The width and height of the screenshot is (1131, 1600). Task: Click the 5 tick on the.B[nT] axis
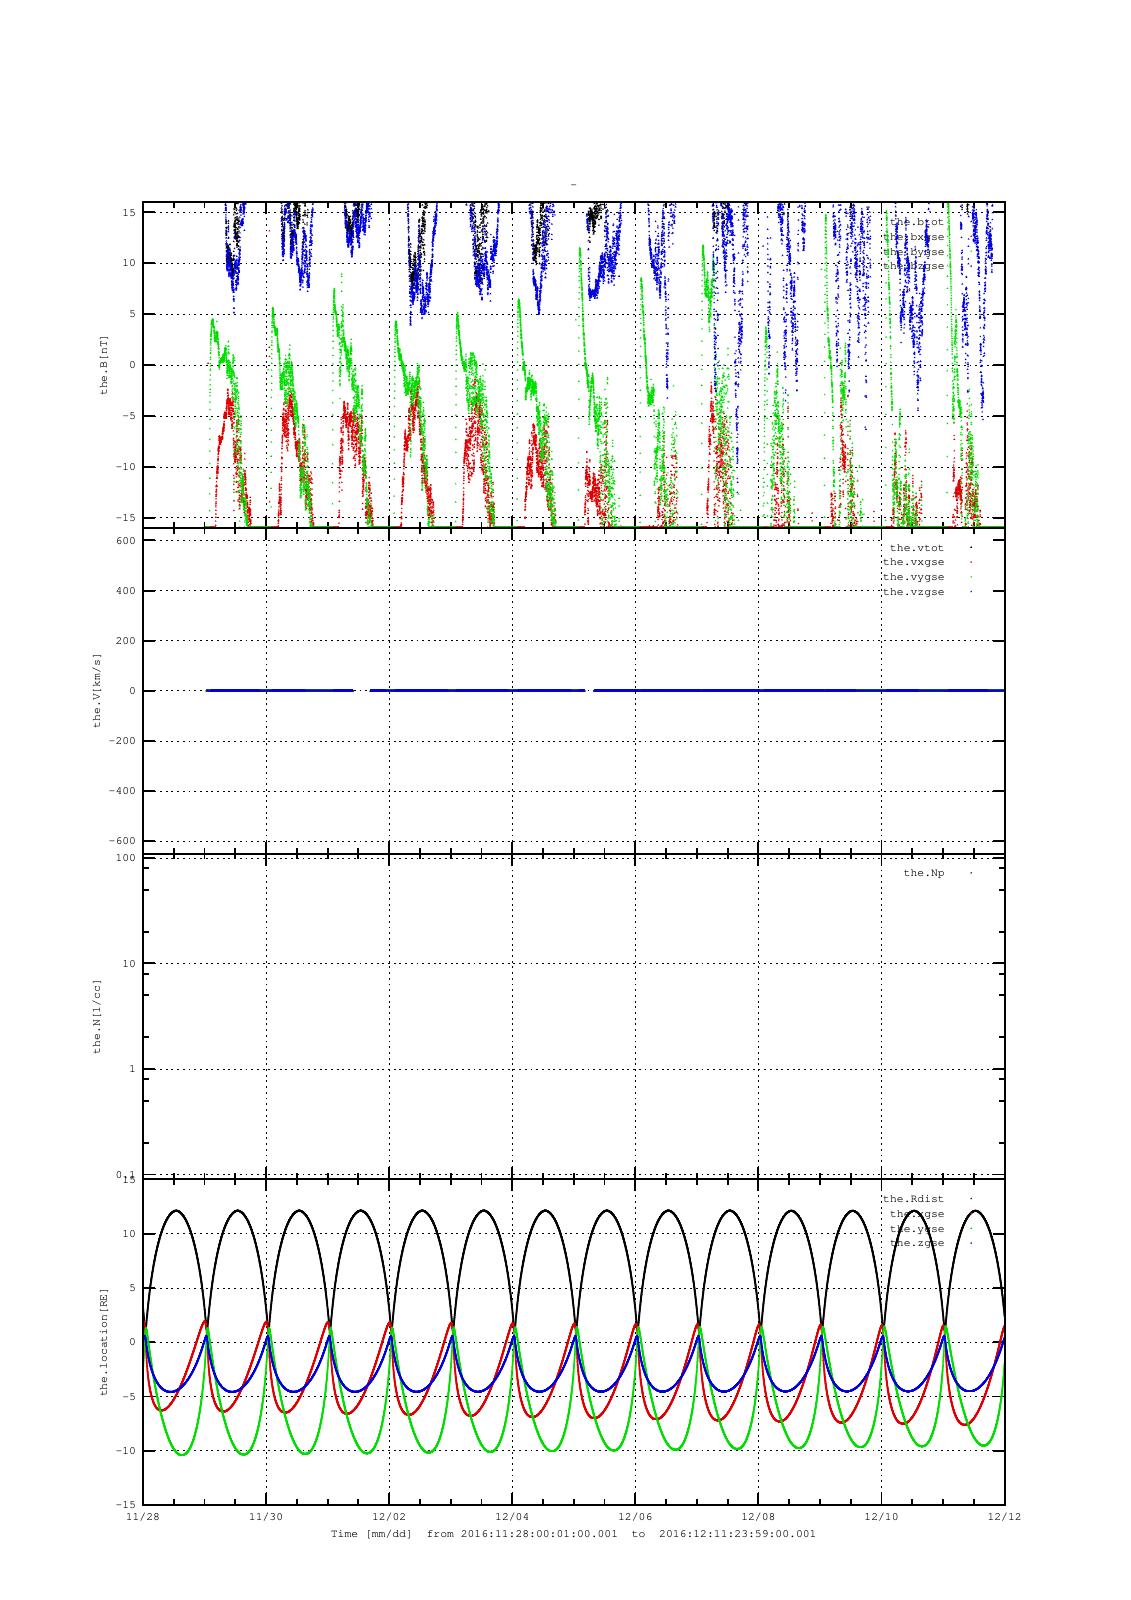pyautogui.click(x=133, y=314)
